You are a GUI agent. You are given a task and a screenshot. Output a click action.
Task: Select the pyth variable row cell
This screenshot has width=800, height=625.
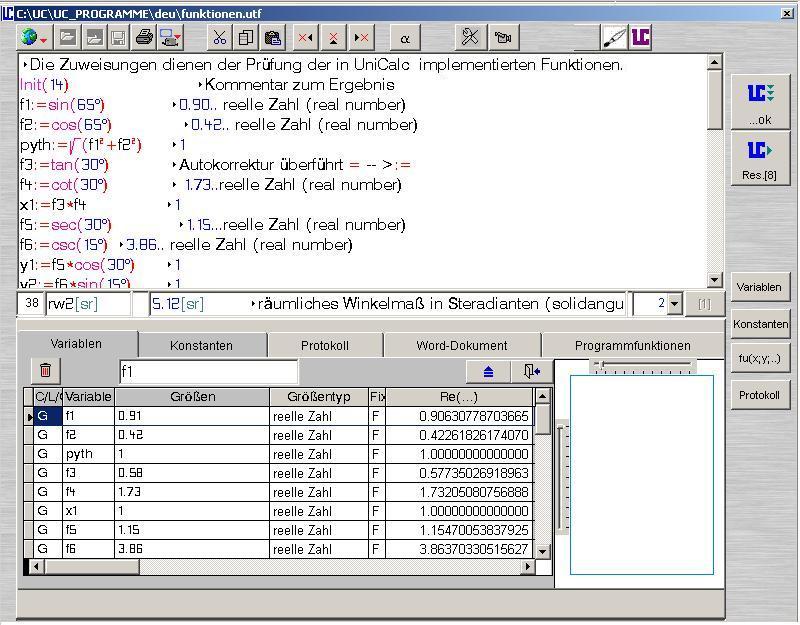[88, 454]
